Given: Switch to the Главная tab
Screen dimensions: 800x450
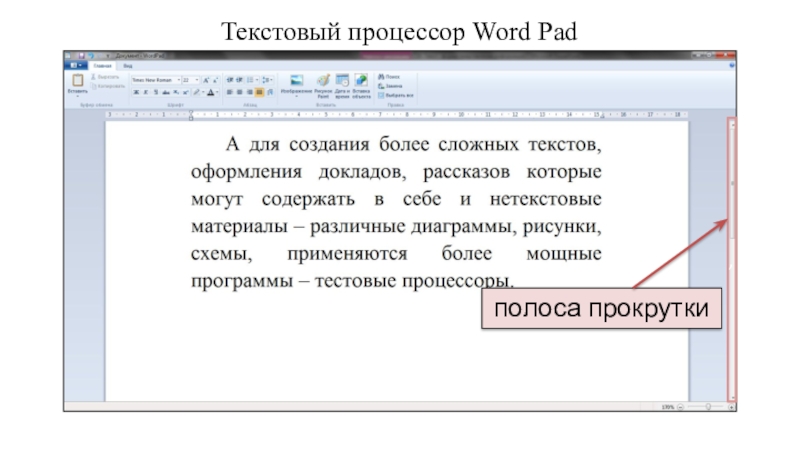Looking at the screenshot, I should (x=103, y=66).
